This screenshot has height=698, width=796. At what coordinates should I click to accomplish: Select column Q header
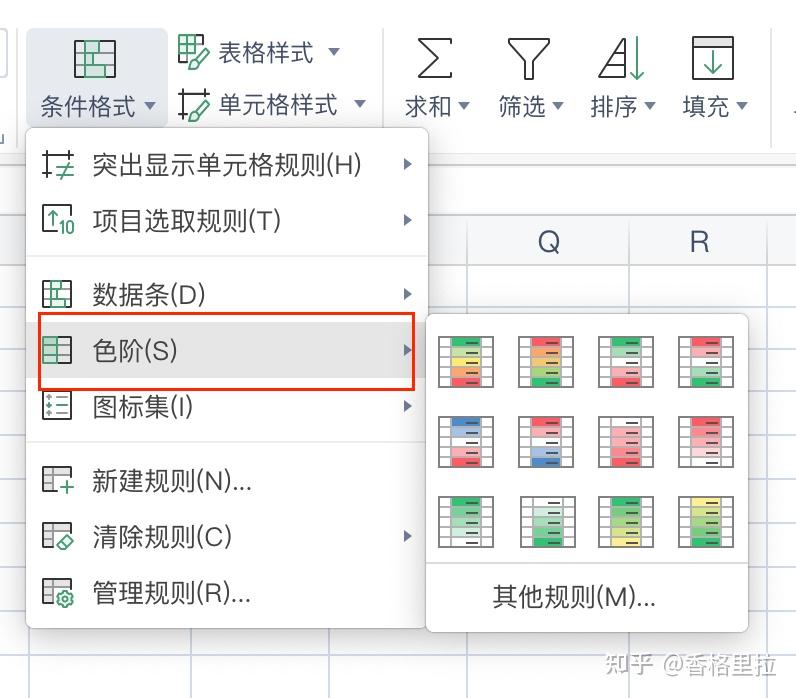tap(548, 241)
